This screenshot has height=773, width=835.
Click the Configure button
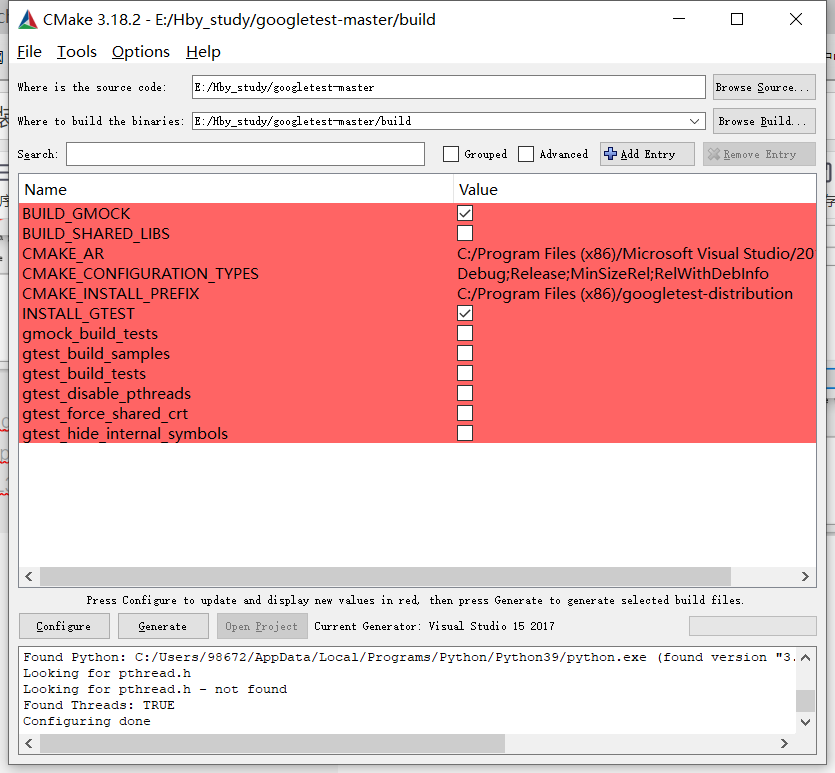click(64, 625)
